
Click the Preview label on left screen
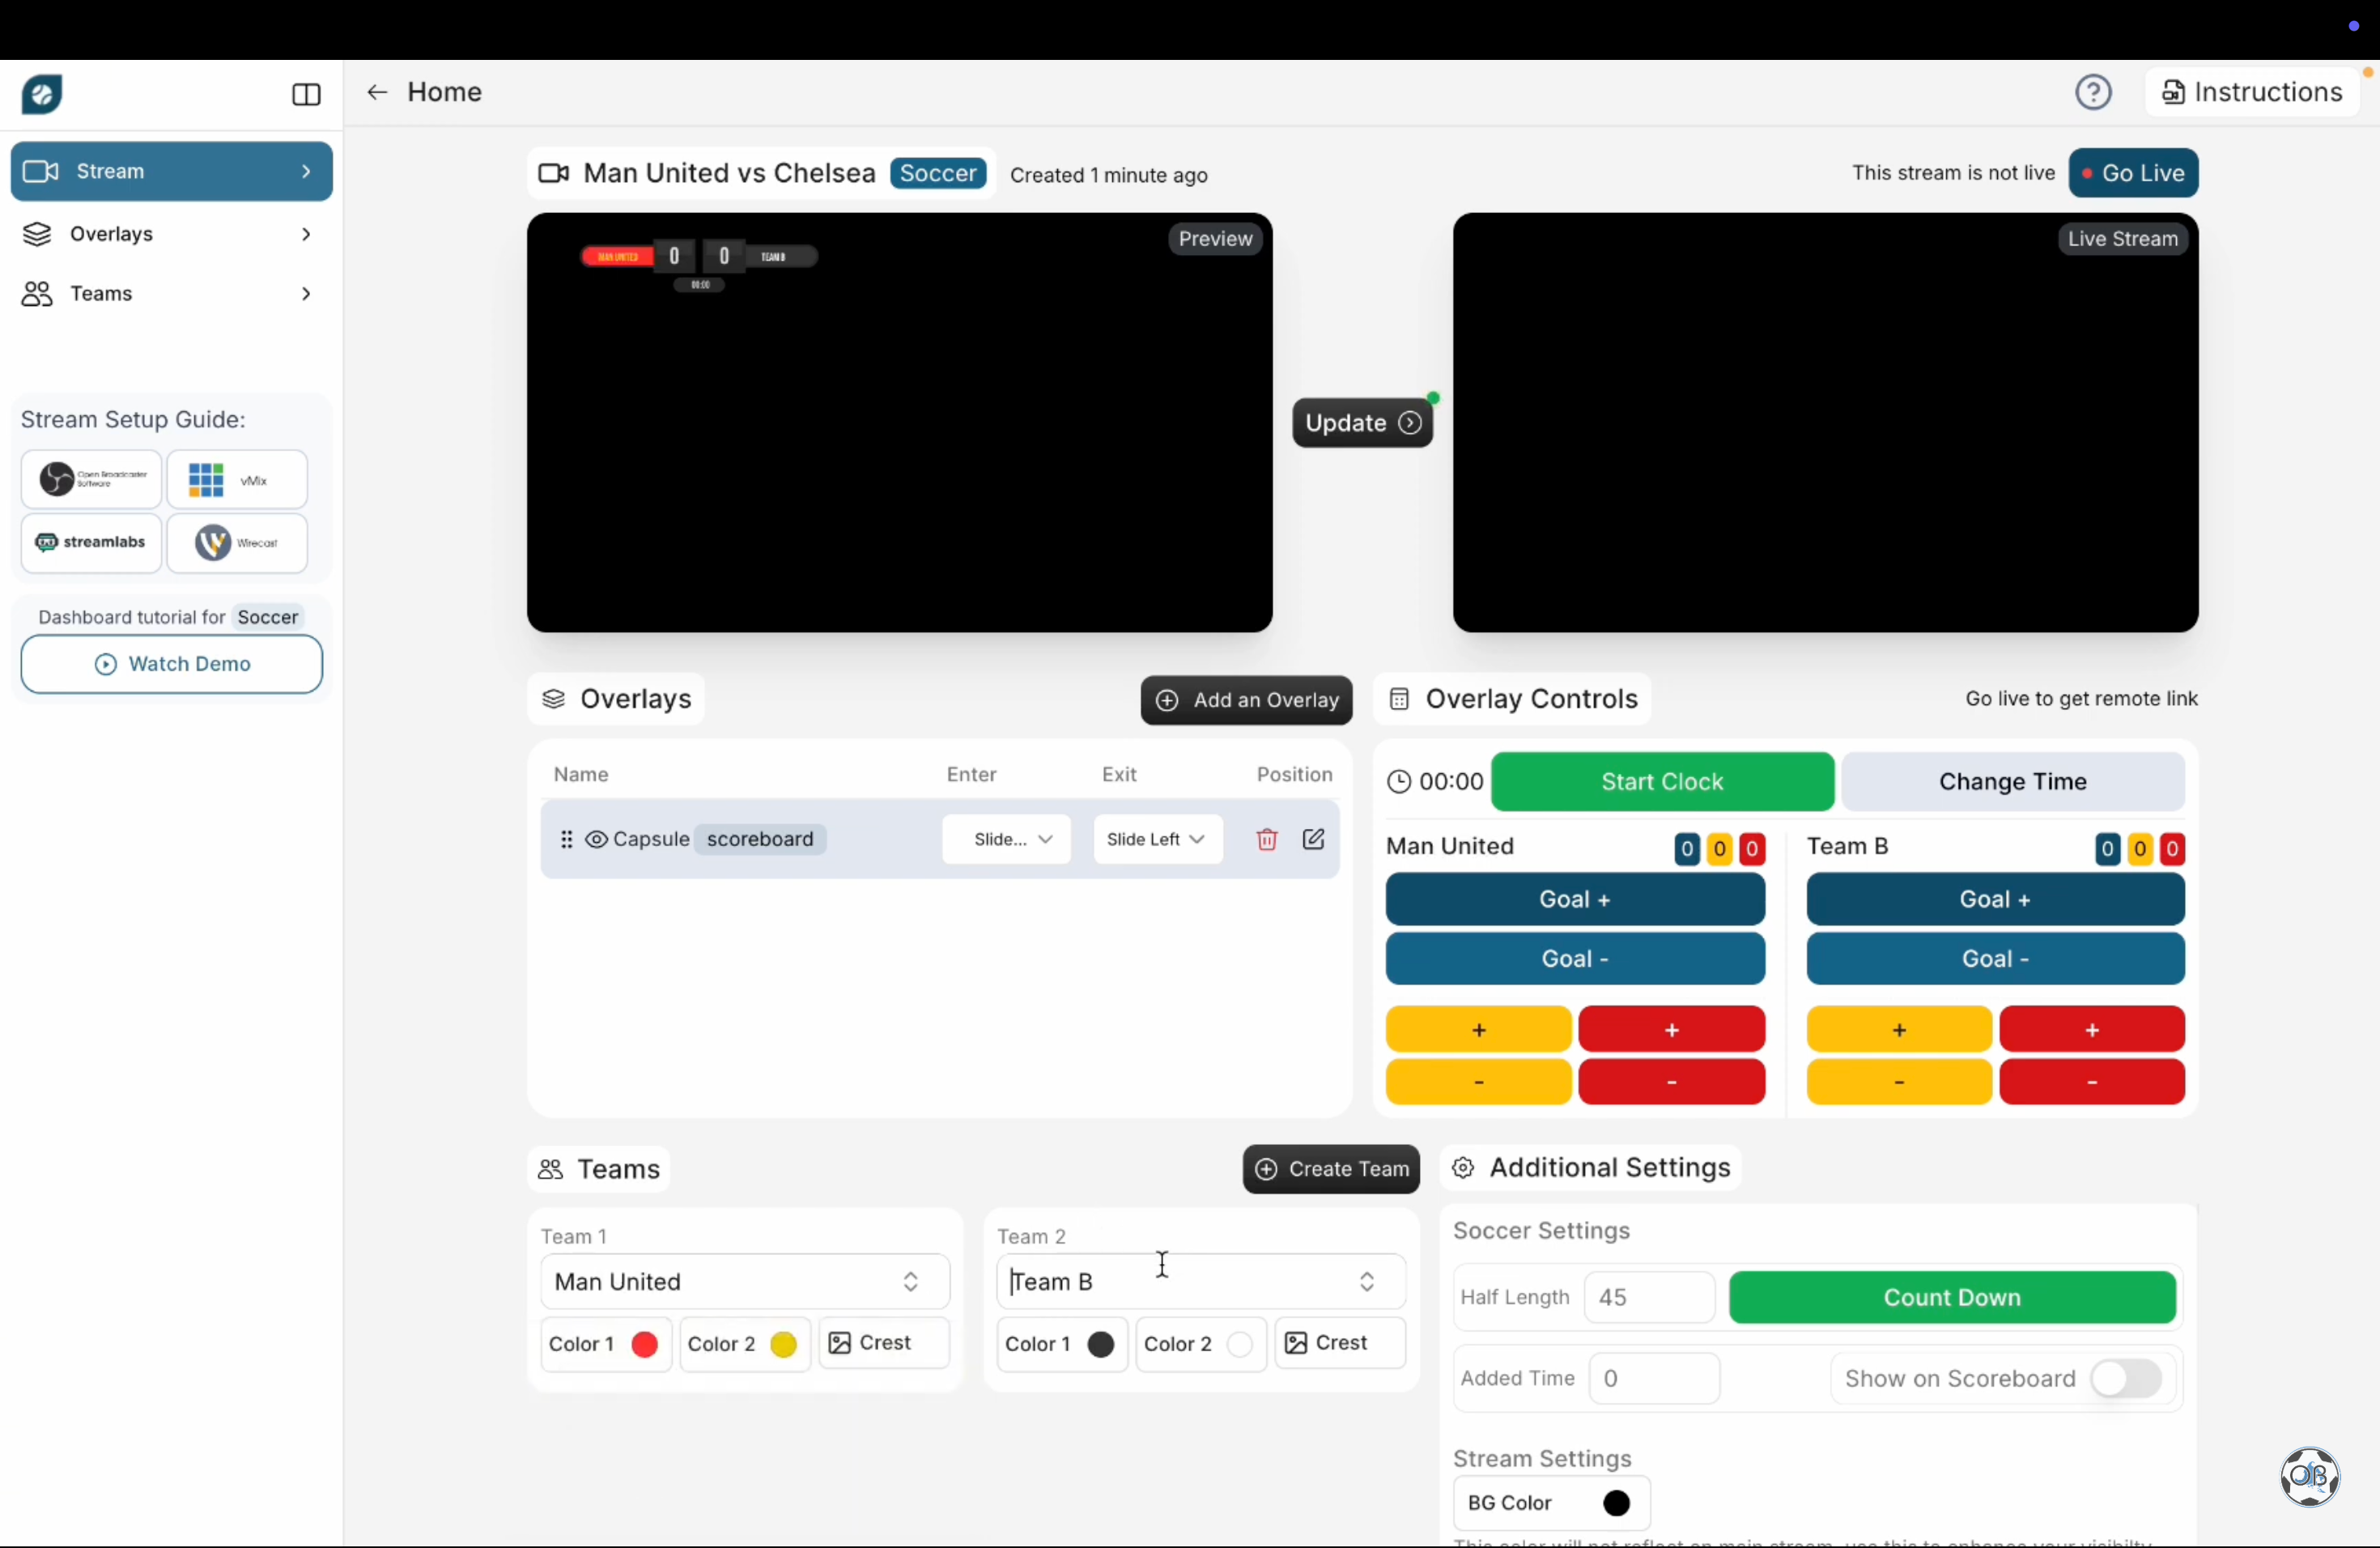click(x=1215, y=239)
